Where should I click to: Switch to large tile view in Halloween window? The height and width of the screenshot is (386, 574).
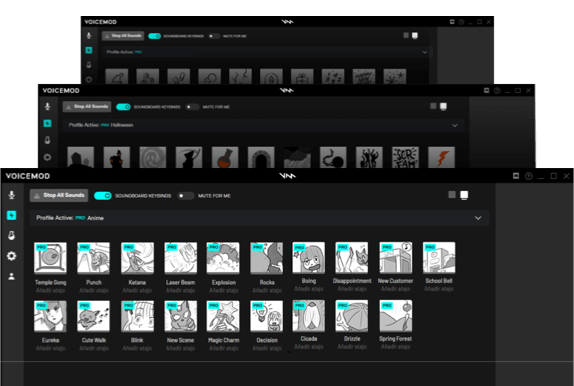(x=443, y=107)
